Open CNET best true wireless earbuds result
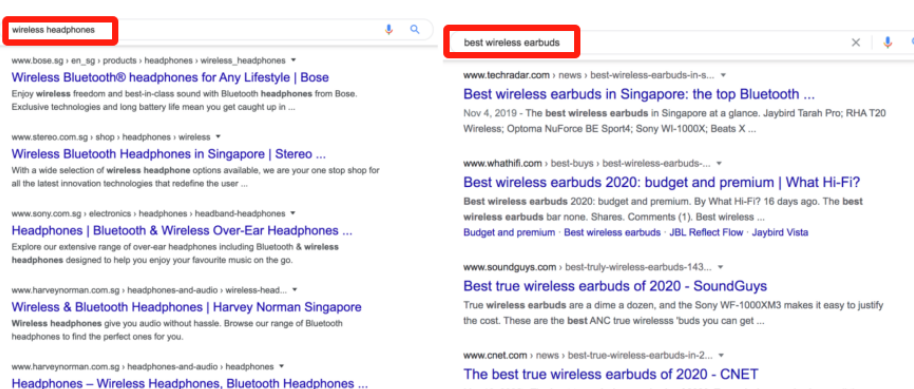914x389 pixels. [x=611, y=374]
